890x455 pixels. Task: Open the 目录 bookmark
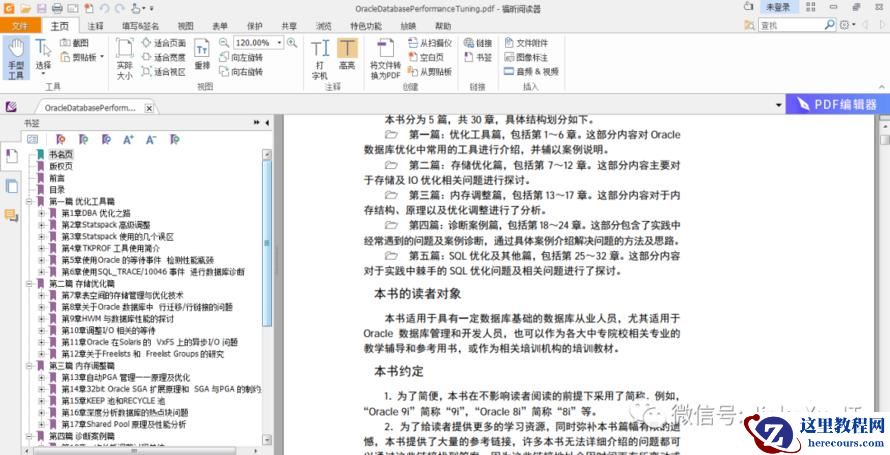(56, 190)
